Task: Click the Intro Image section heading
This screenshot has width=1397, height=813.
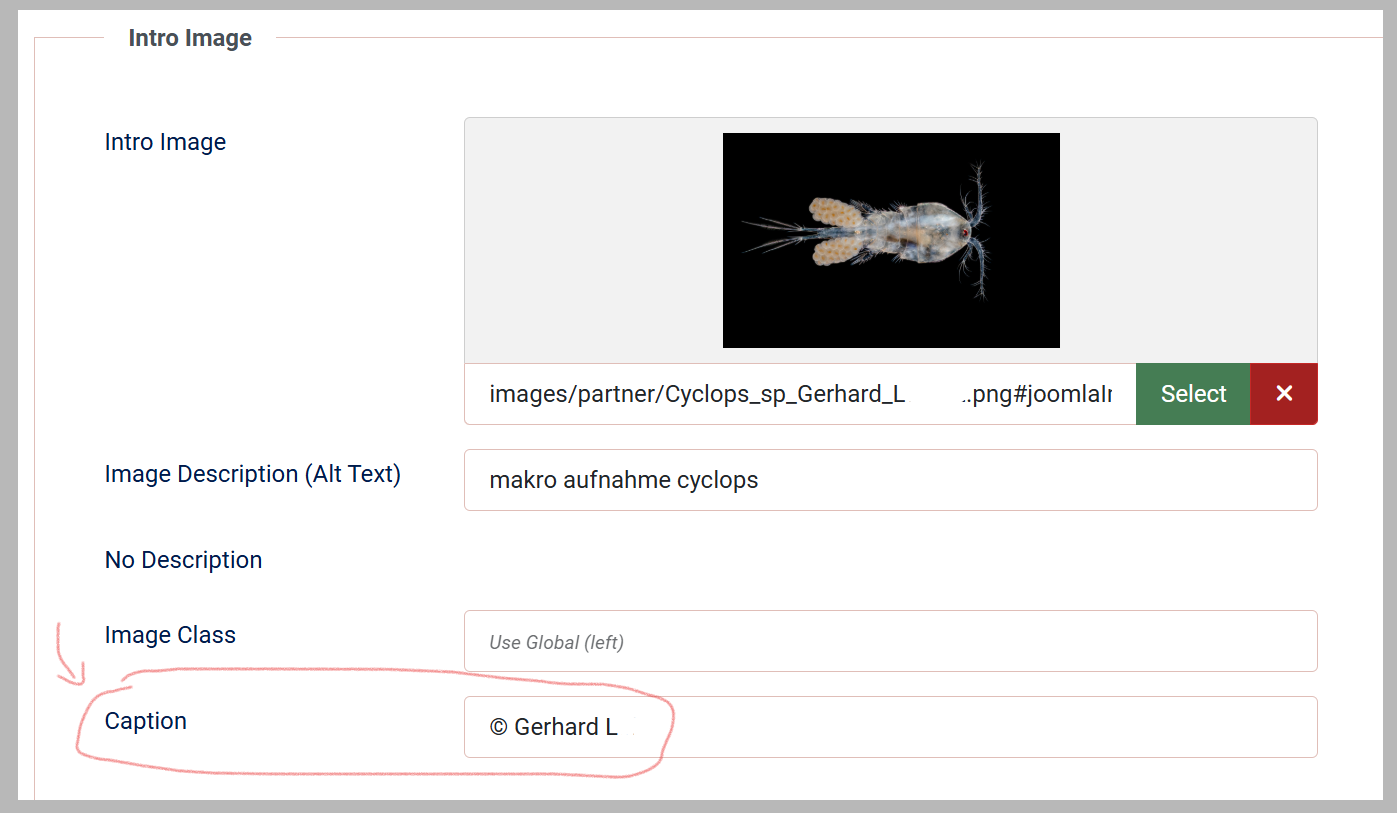Action: pos(190,38)
